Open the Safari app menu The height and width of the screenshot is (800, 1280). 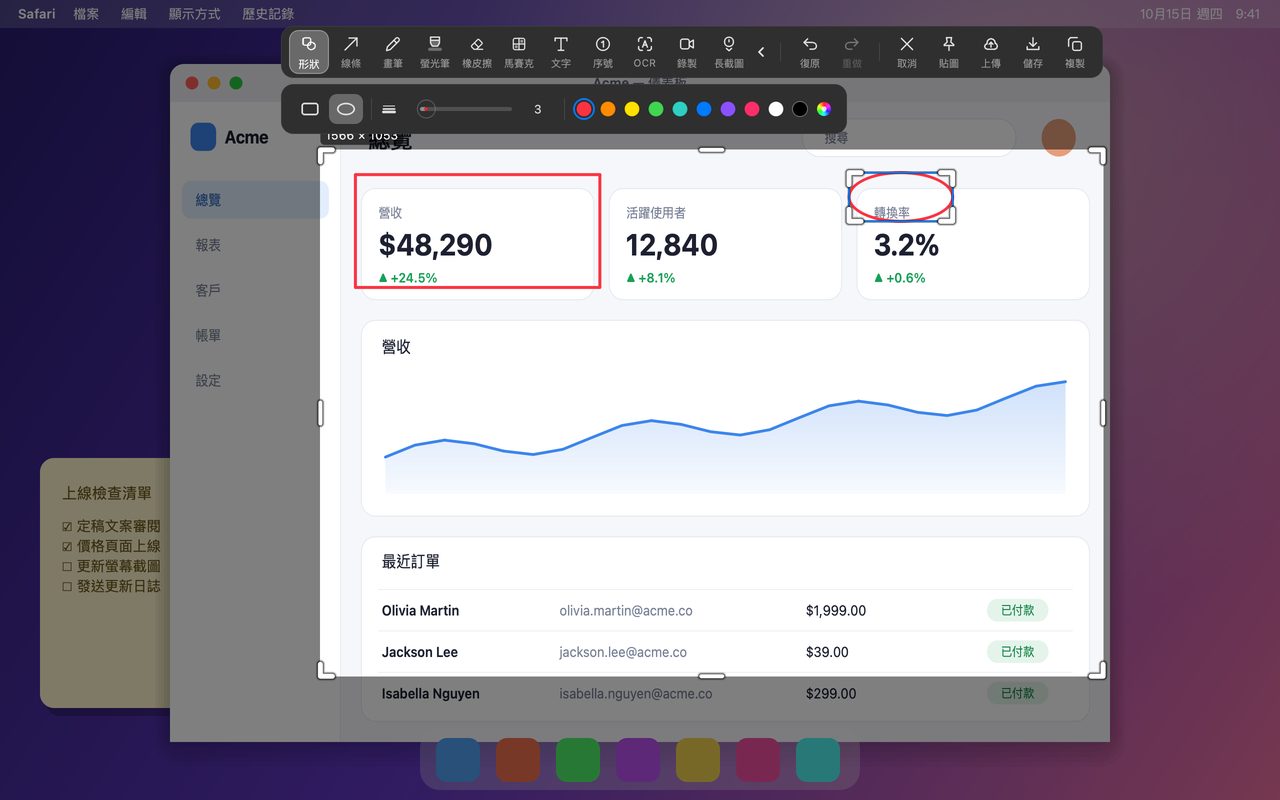click(37, 14)
